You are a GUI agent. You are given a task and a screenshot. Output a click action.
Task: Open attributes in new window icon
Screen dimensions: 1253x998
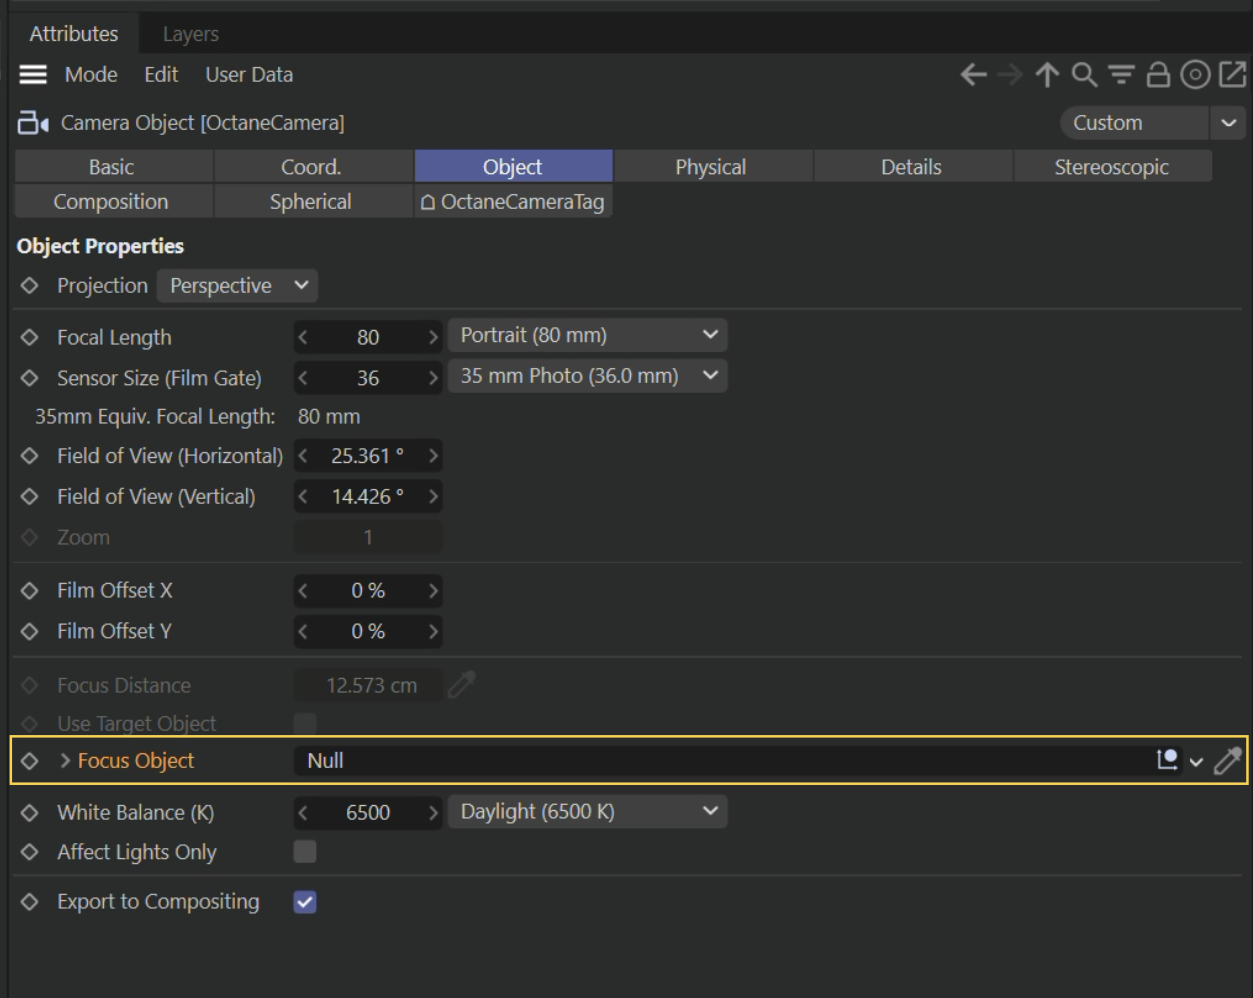click(x=1233, y=75)
